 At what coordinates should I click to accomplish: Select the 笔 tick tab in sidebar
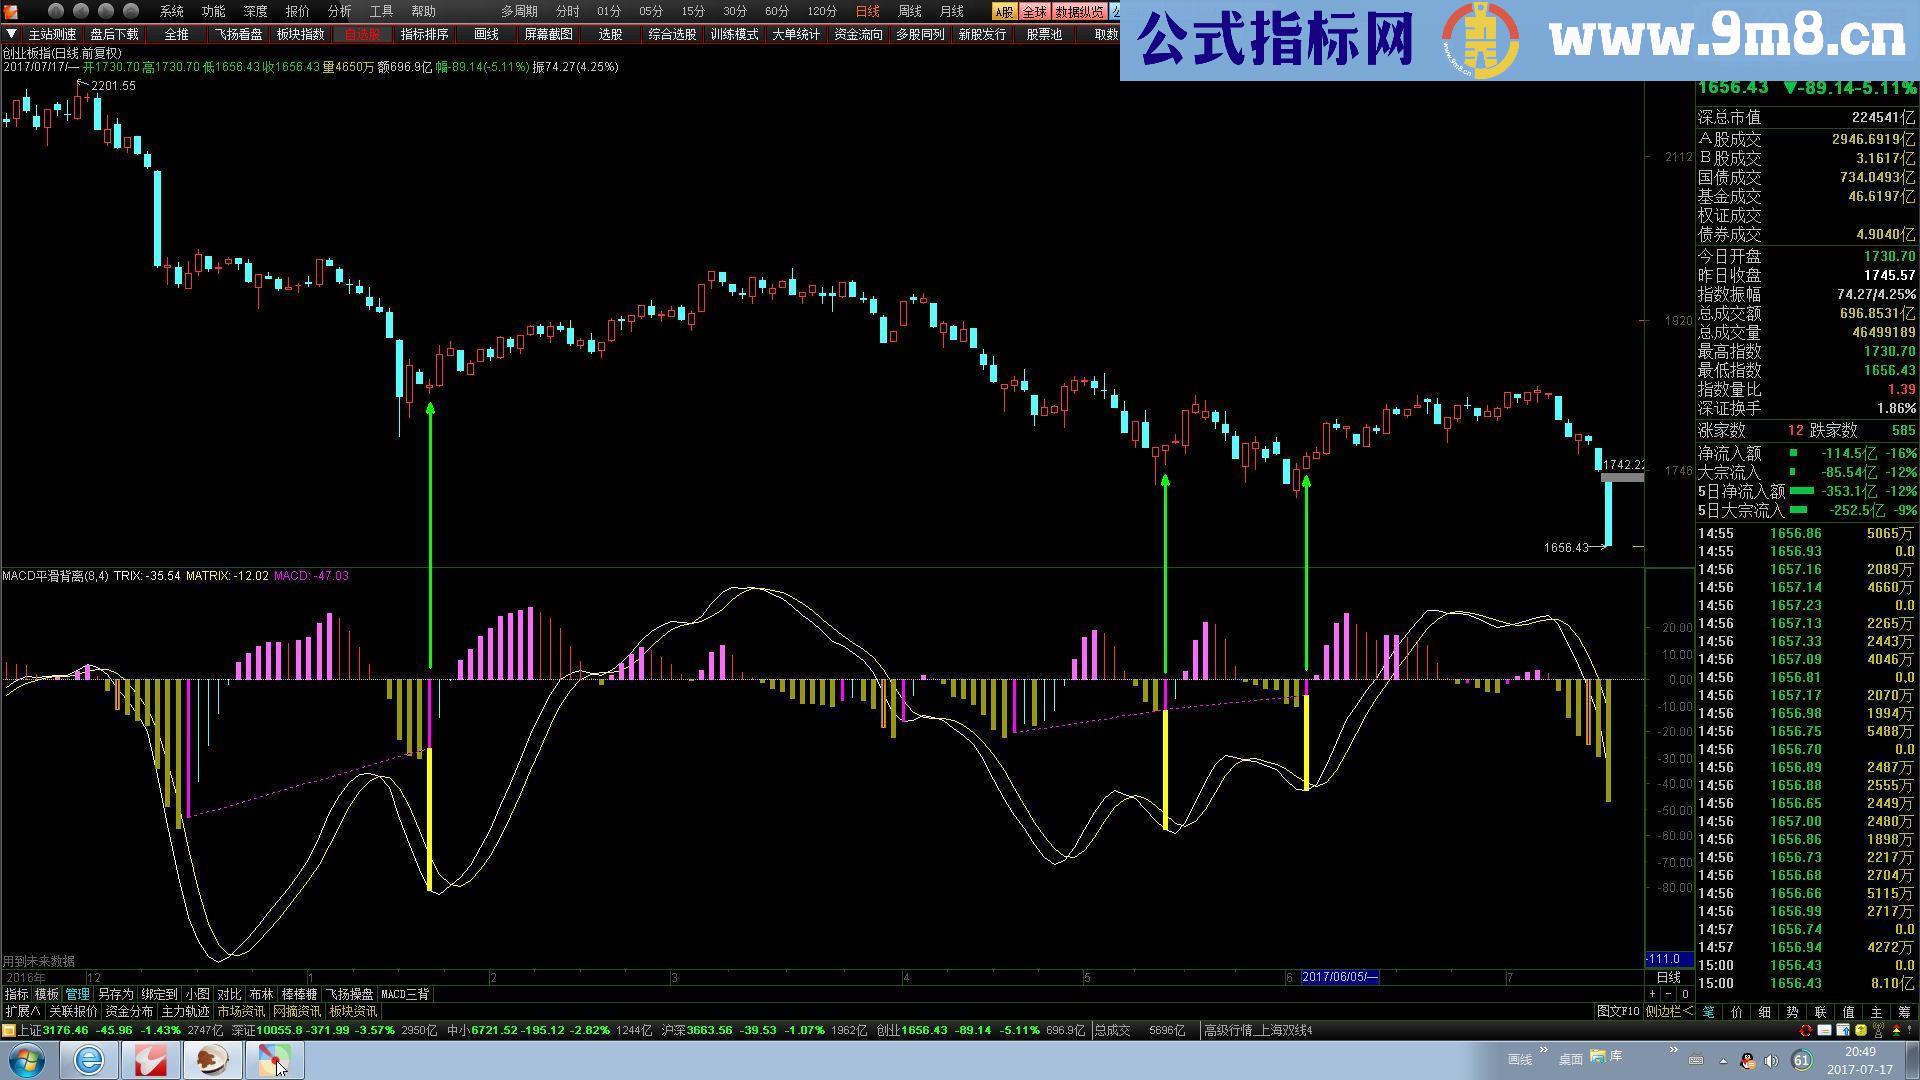pyautogui.click(x=1709, y=1012)
